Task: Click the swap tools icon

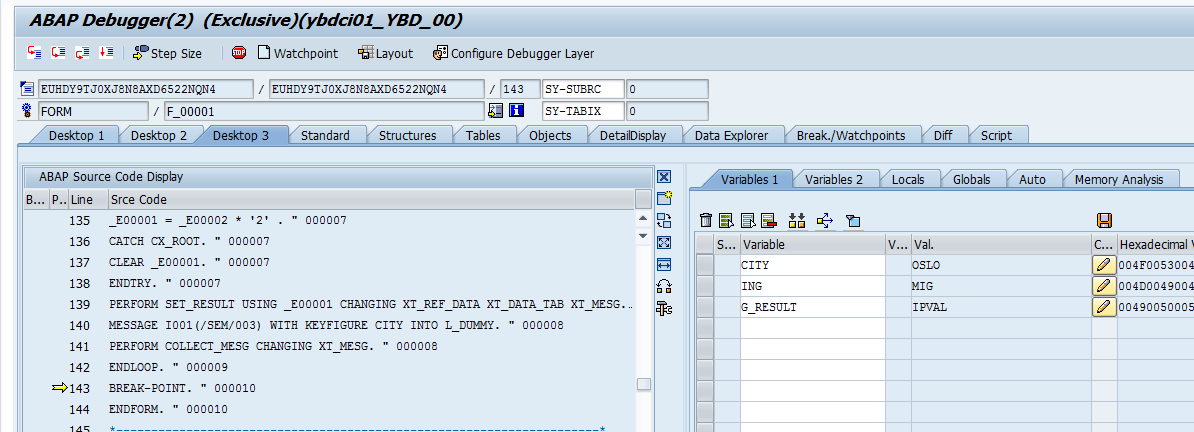Action: 664,286
